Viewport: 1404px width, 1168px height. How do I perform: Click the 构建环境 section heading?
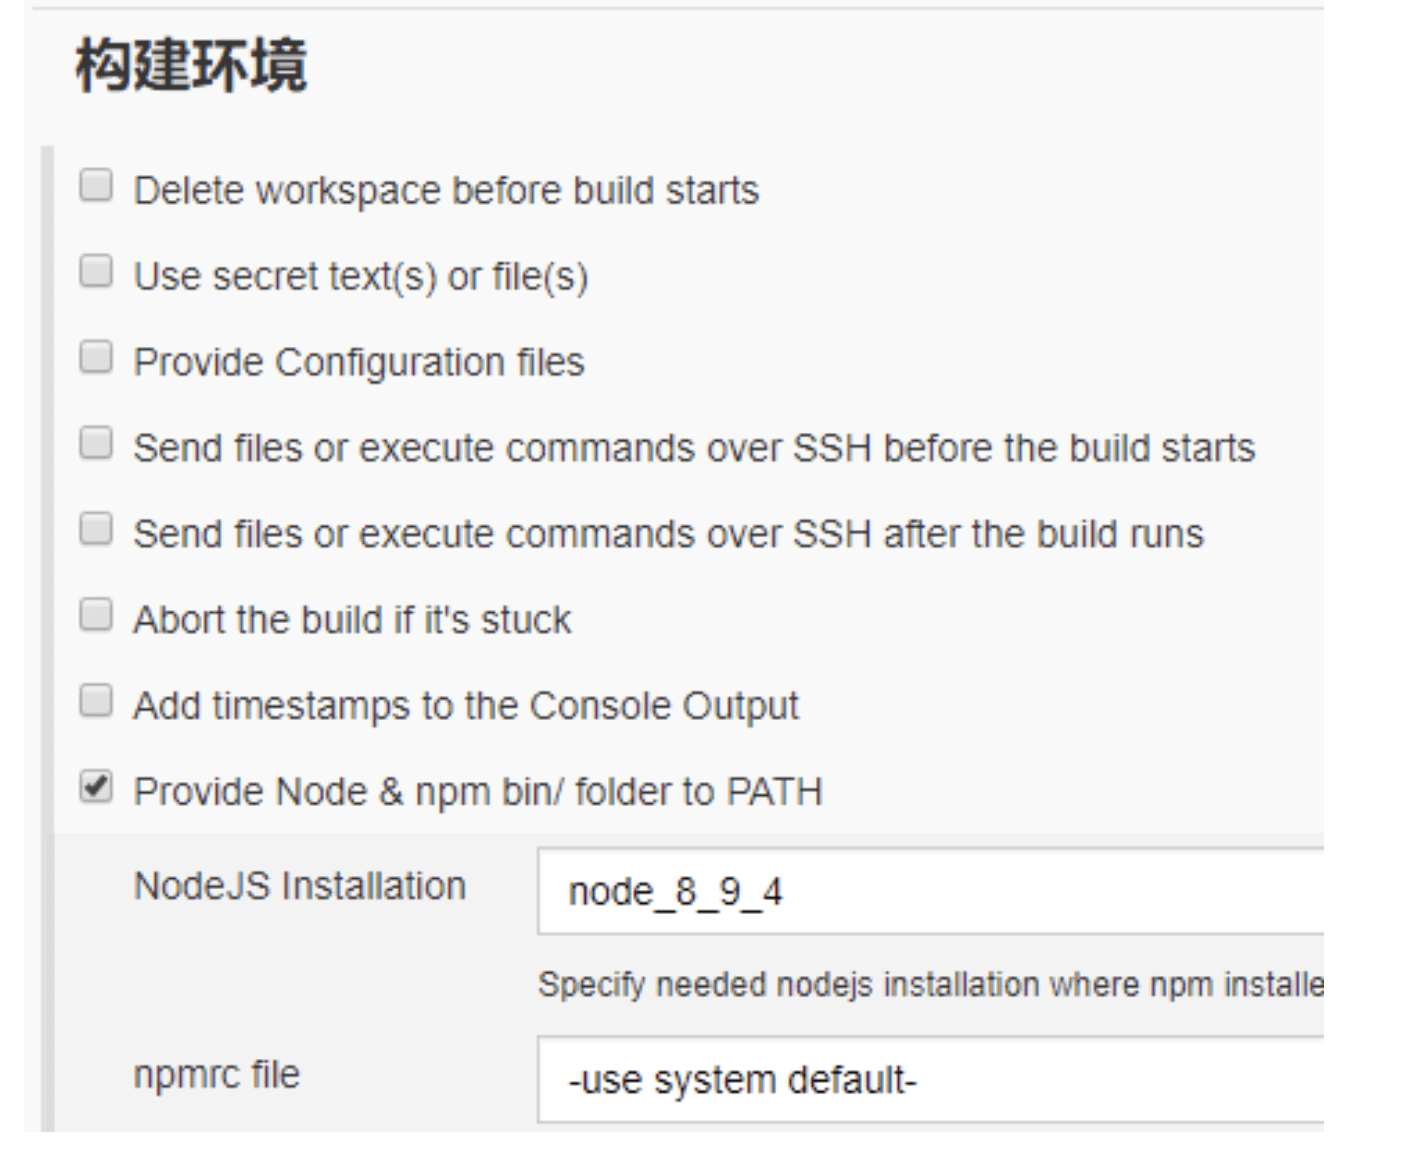point(191,66)
